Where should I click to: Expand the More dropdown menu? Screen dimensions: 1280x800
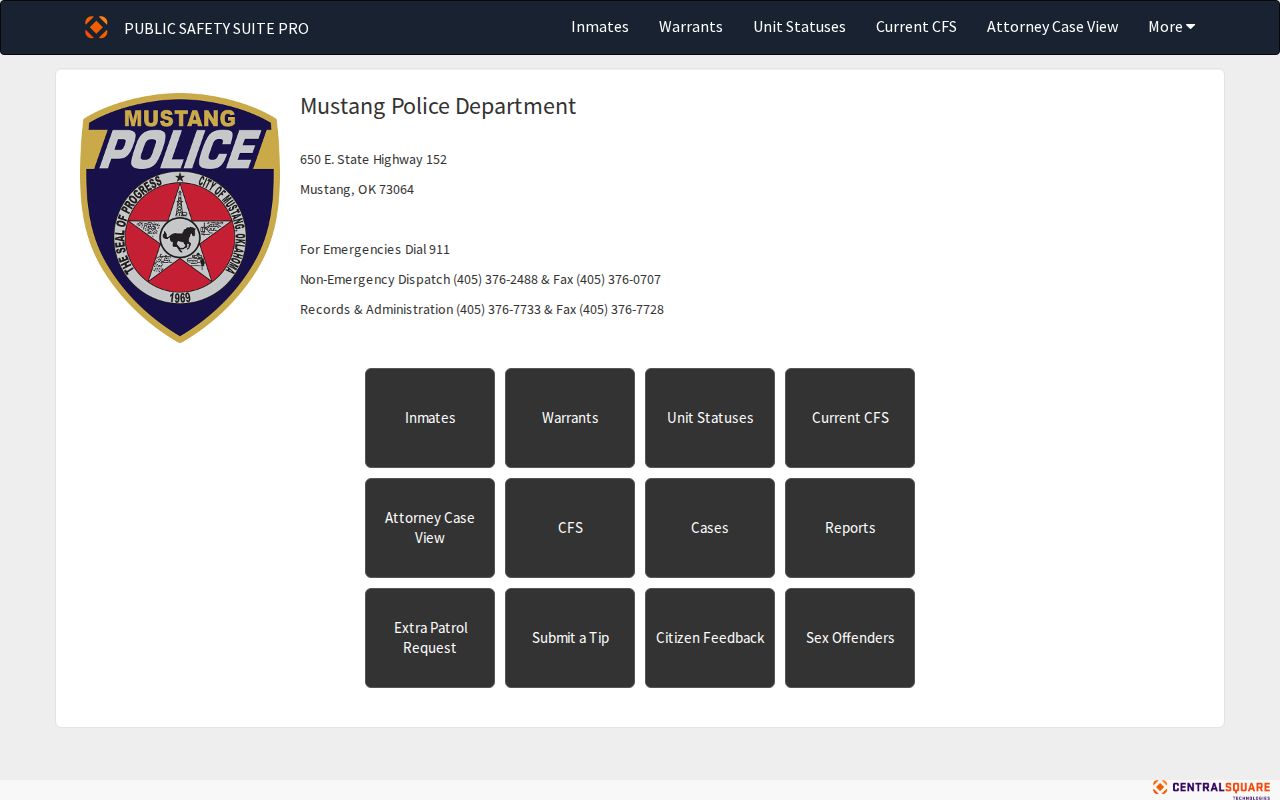pyautogui.click(x=1172, y=27)
